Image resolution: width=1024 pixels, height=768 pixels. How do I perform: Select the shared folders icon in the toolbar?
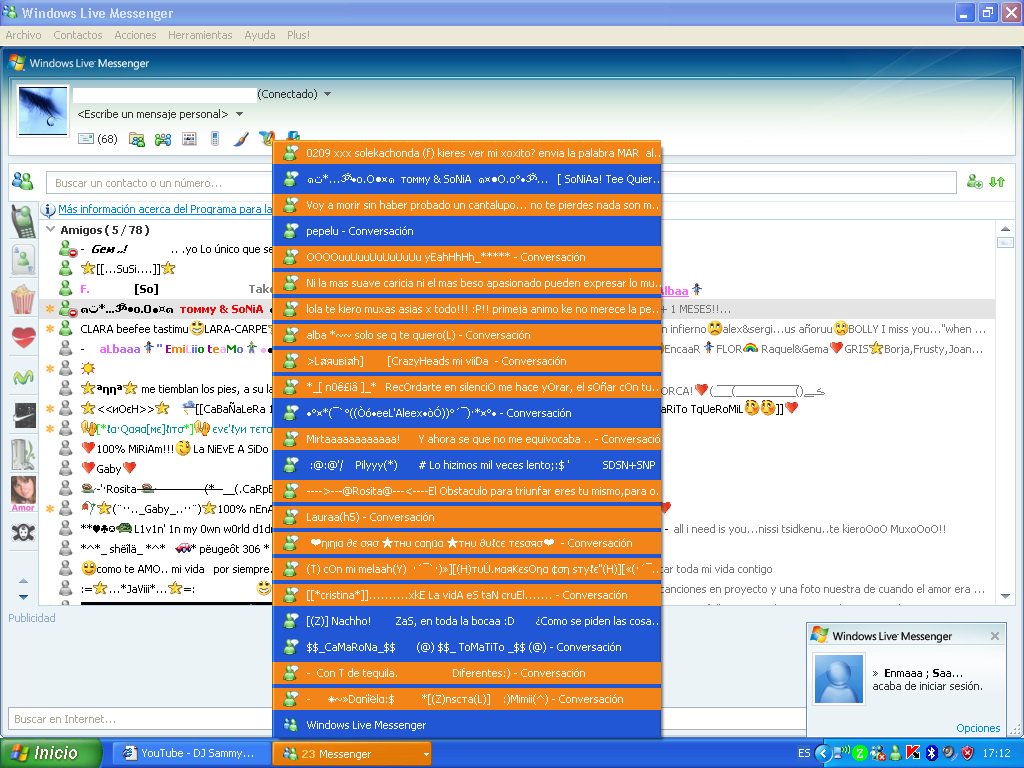136,140
